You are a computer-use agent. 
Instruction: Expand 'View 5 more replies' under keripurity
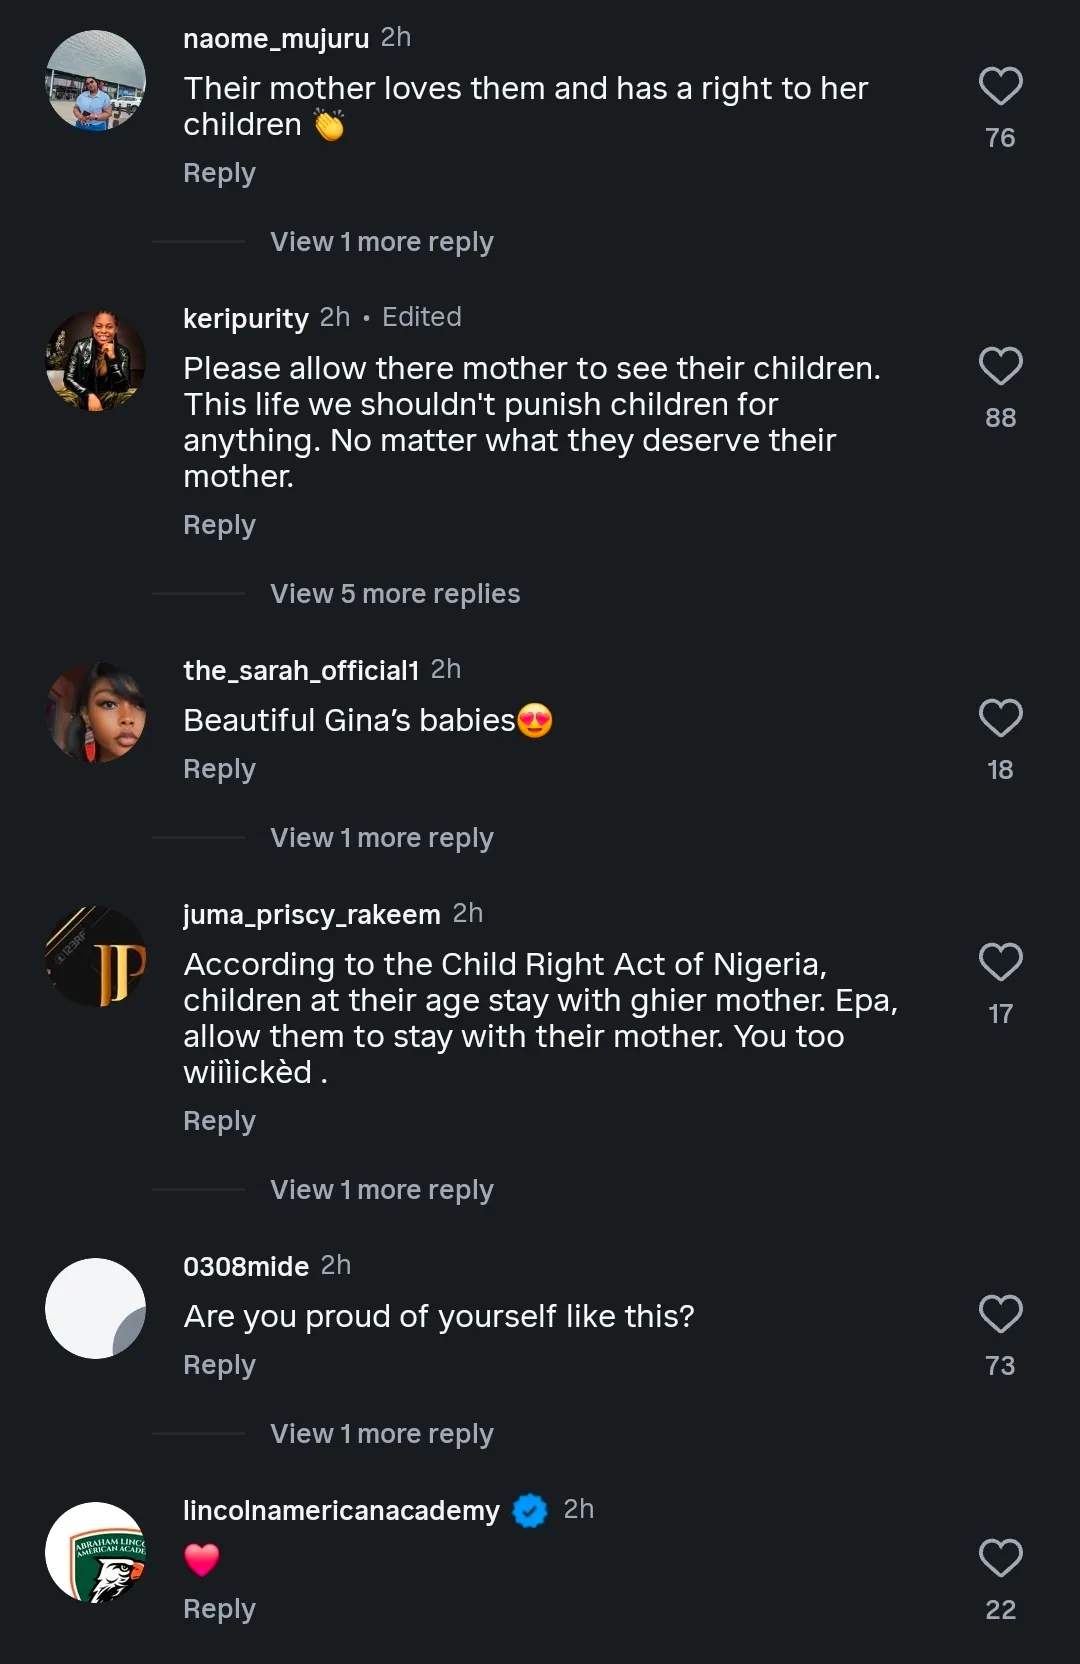pyautogui.click(x=395, y=594)
